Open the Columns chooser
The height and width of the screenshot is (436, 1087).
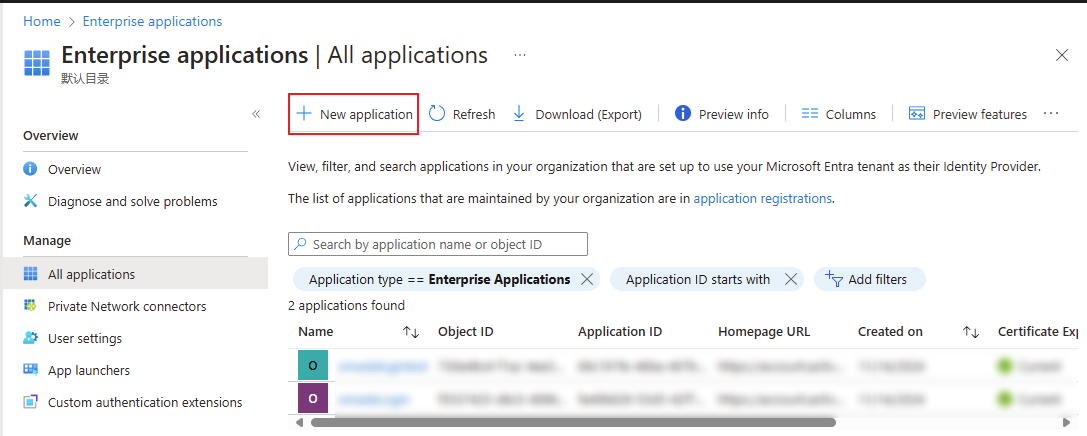point(838,114)
